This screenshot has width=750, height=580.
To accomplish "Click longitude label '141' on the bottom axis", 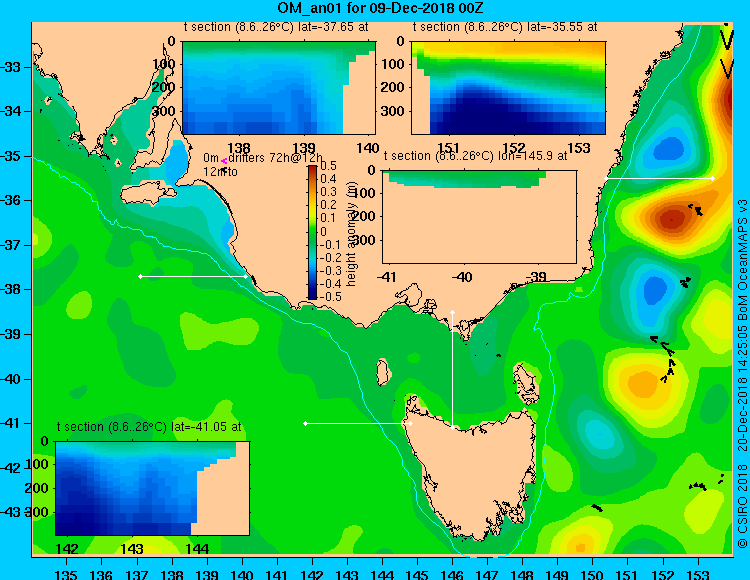I will click(276, 574).
